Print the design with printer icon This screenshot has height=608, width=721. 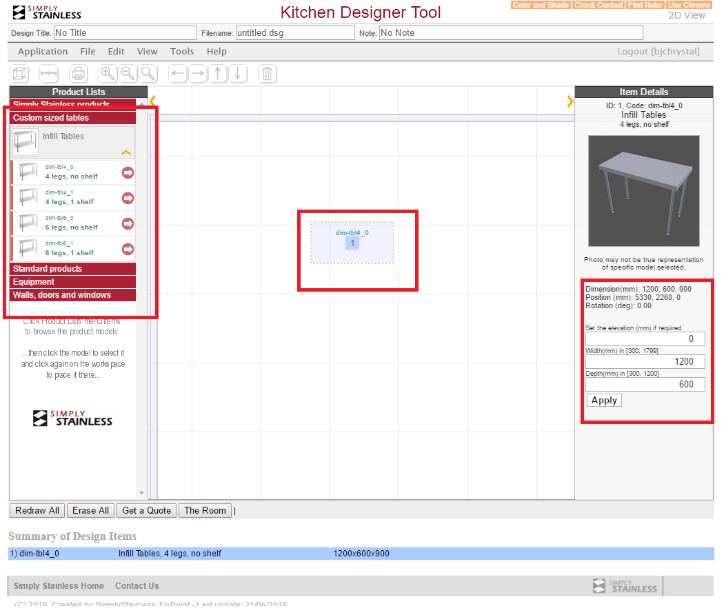pos(78,74)
